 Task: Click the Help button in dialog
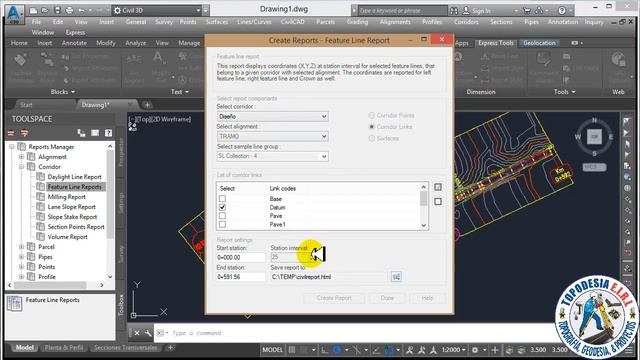click(x=427, y=298)
